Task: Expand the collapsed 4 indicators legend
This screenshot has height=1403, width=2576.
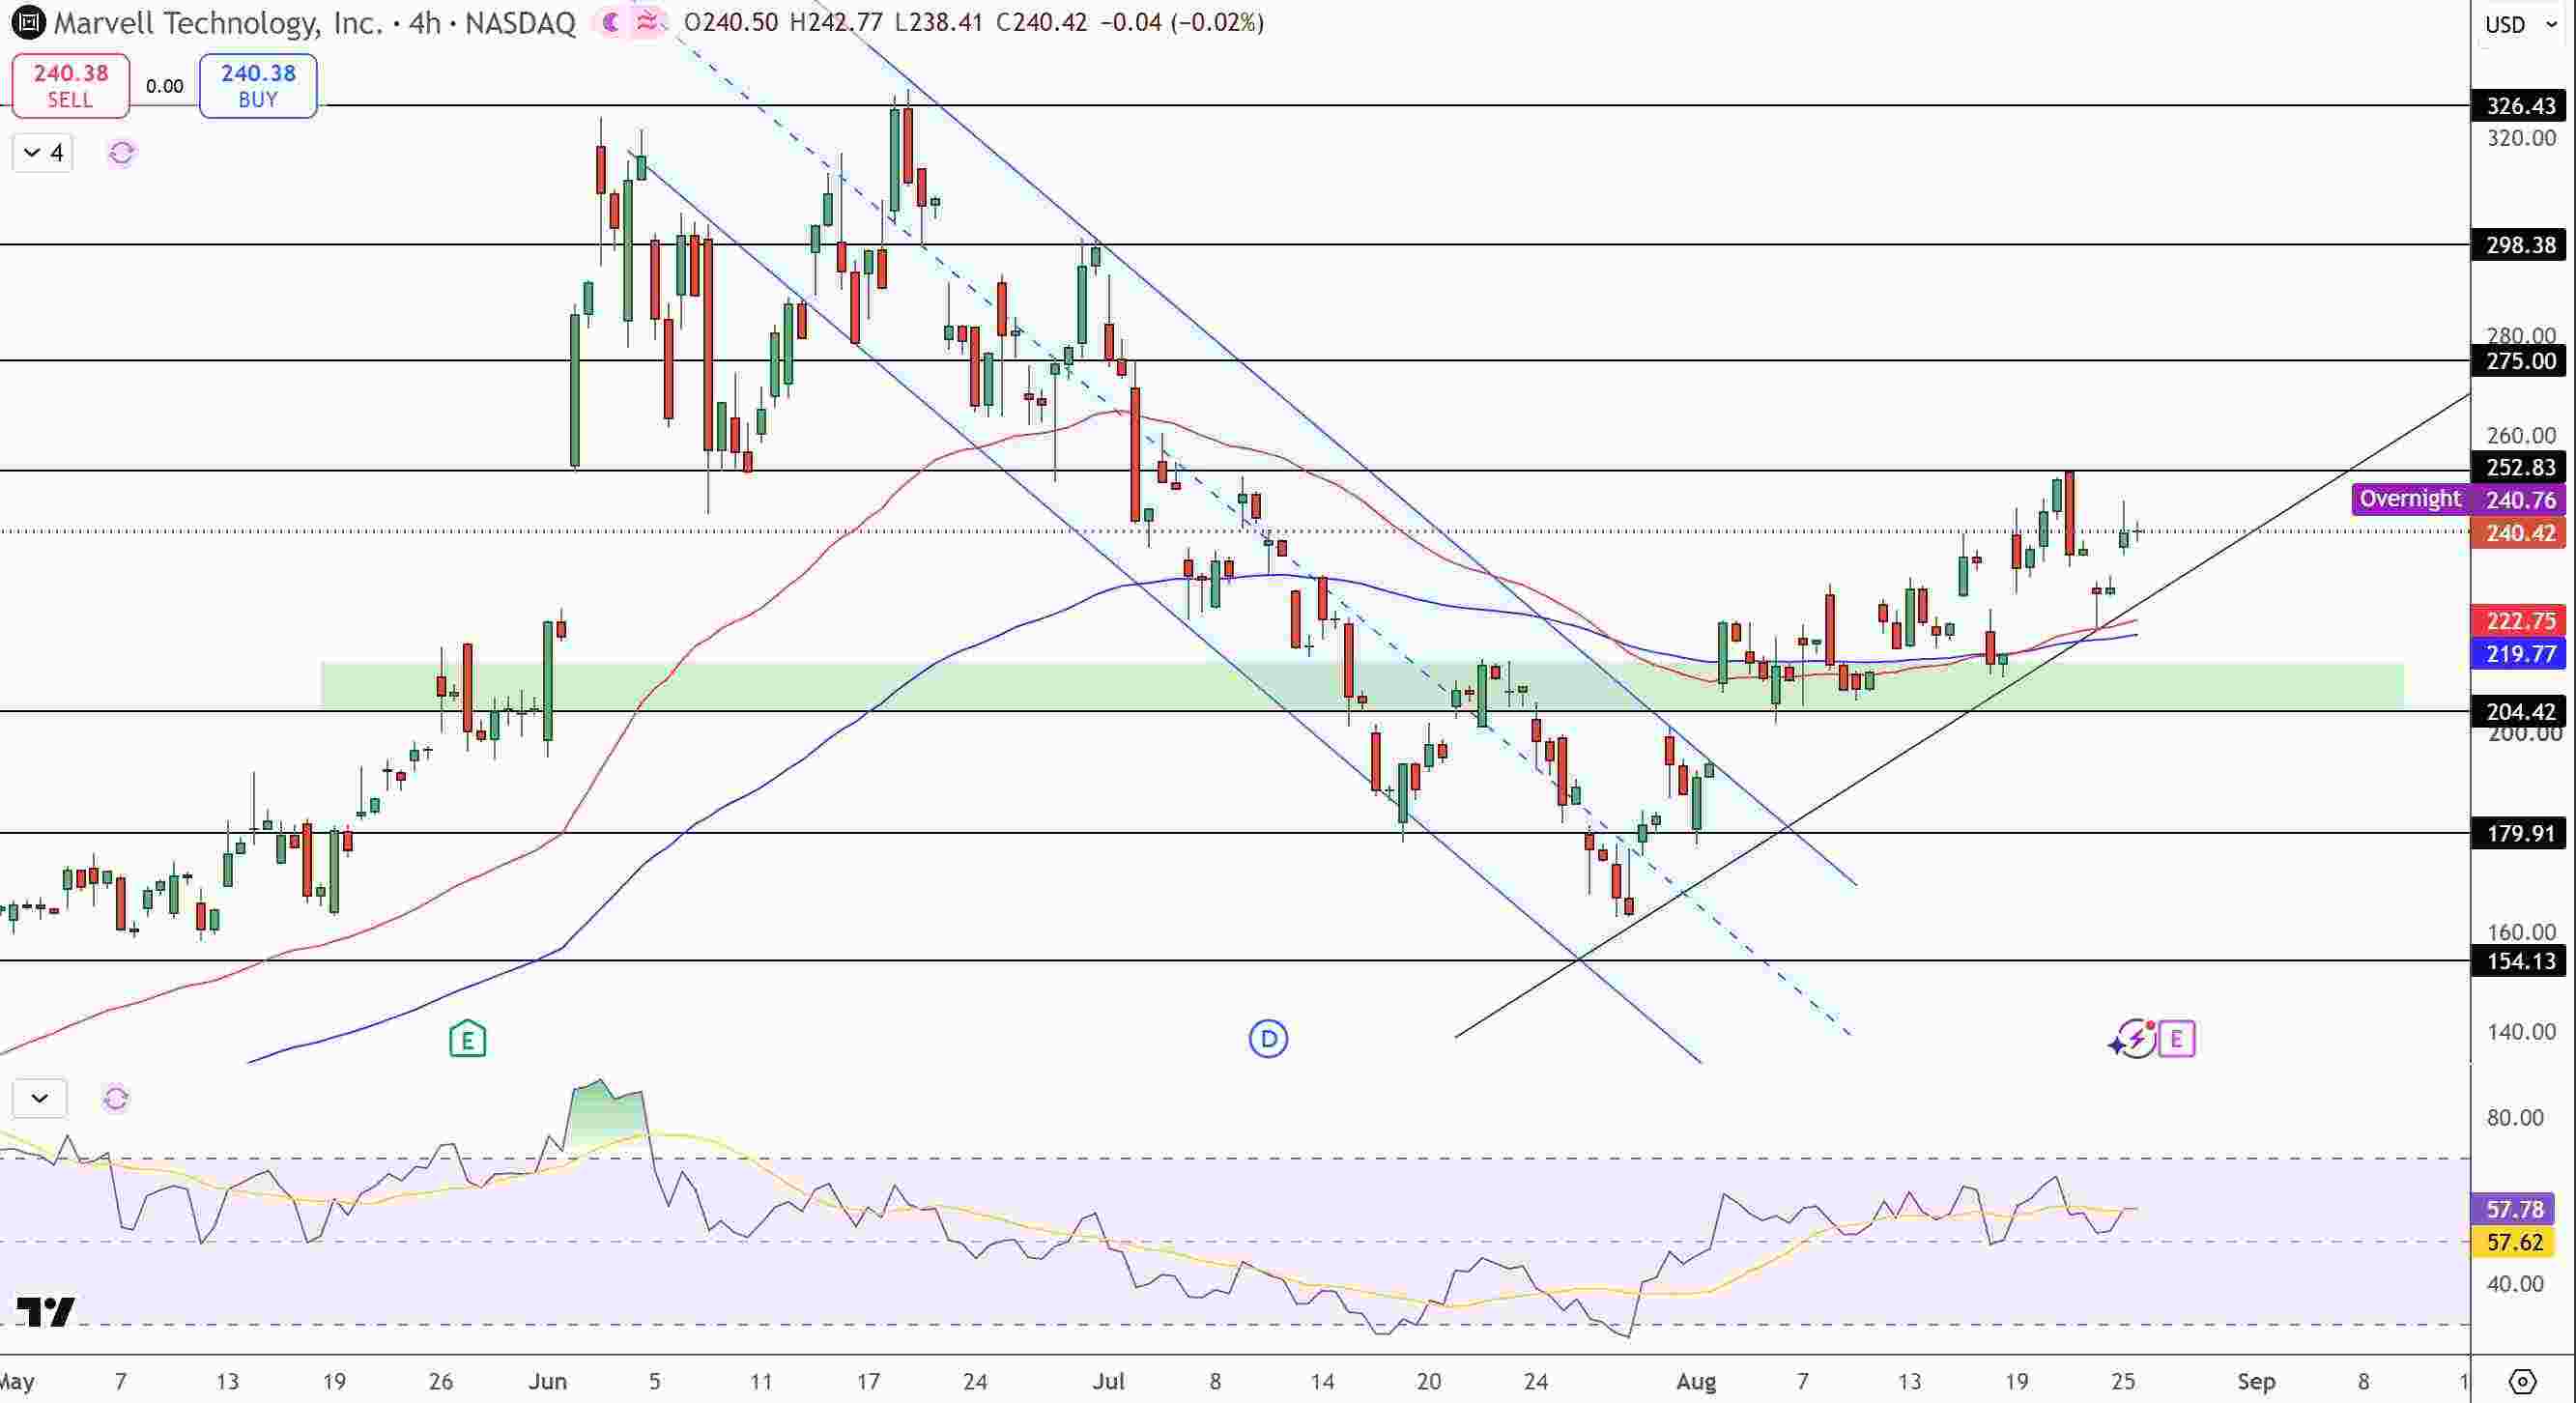Action: 43,153
